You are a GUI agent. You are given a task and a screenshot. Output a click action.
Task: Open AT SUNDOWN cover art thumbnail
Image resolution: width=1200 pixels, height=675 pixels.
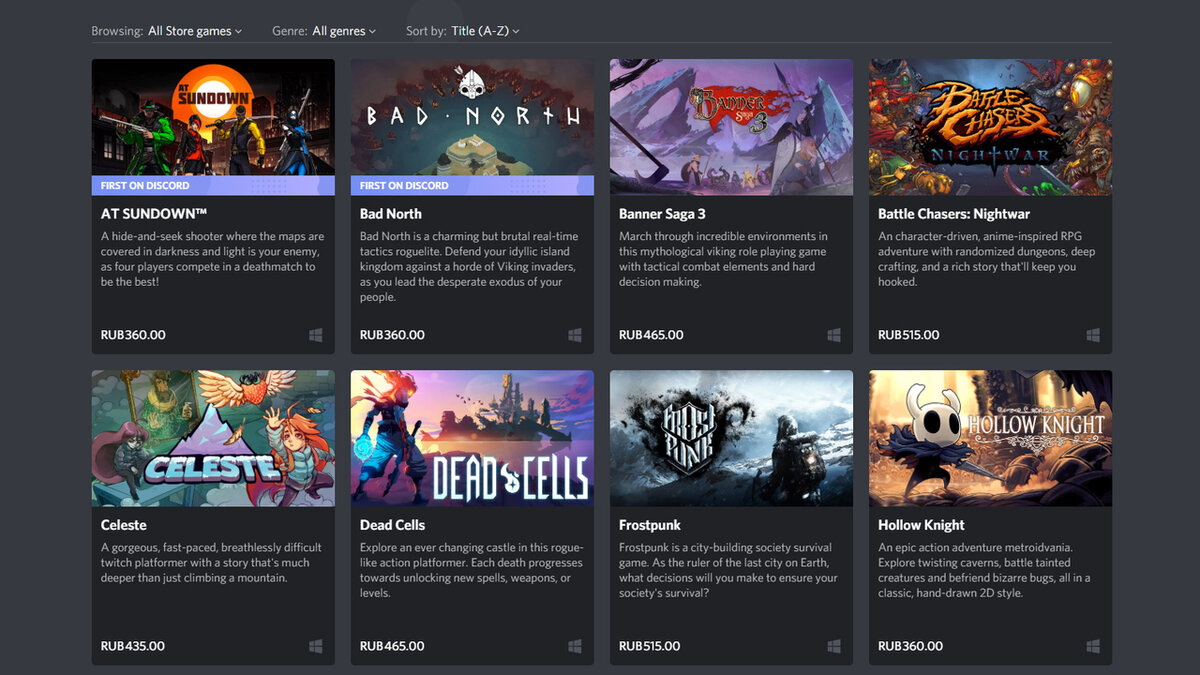pyautogui.click(x=213, y=117)
